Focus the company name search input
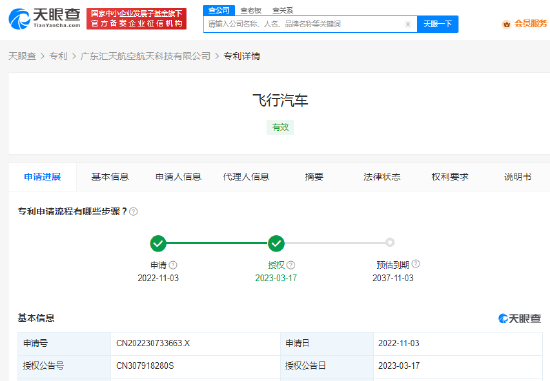 point(303,24)
